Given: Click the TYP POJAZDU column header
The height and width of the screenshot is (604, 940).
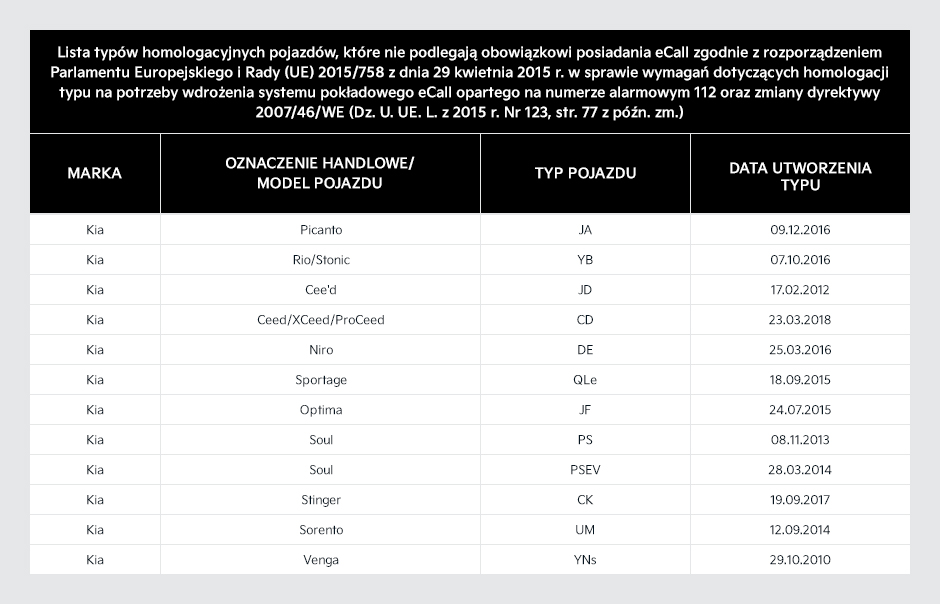Looking at the screenshot, I should [585, 173].
